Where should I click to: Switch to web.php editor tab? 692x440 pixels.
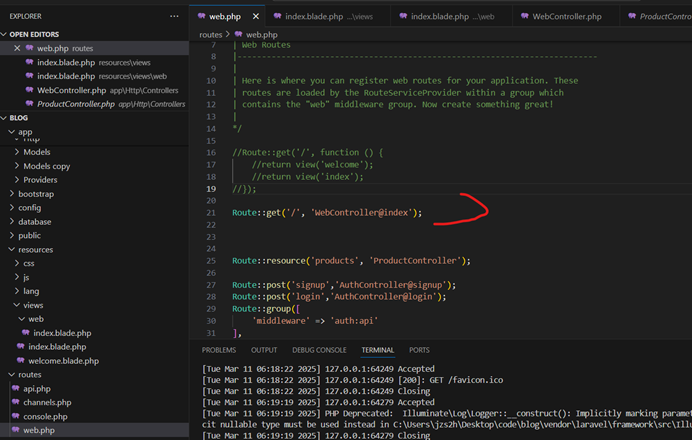click(225, 16)
